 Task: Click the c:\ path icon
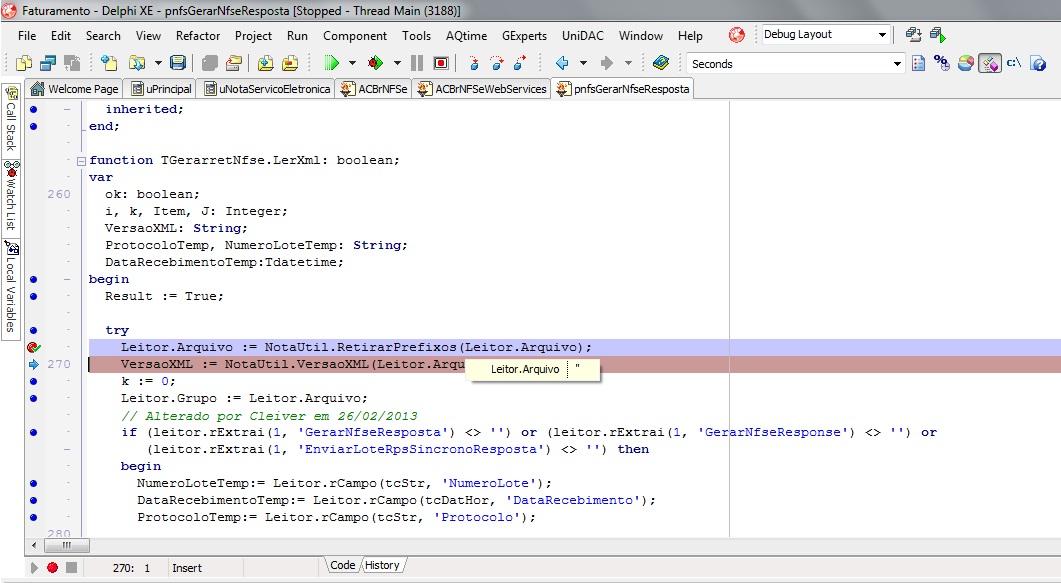[1013, 63]
